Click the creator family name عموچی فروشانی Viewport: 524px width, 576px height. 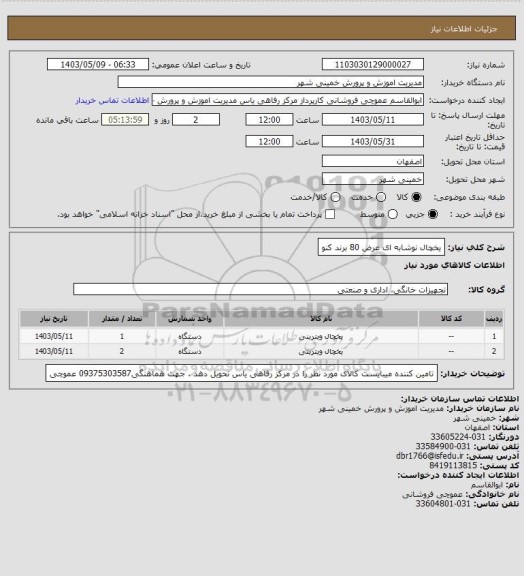pyautogui.click(x=434, y=494)
